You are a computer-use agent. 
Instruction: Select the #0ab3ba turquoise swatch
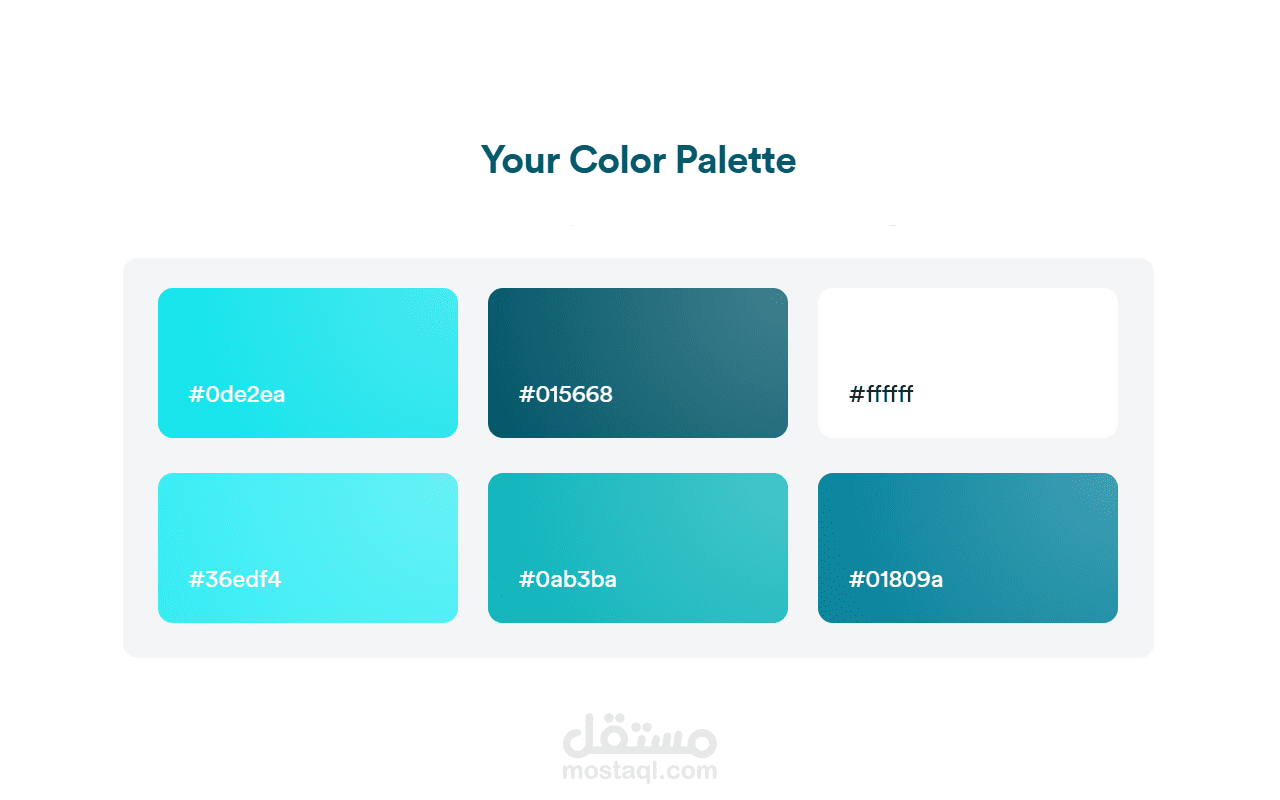(x=638, y=525)
